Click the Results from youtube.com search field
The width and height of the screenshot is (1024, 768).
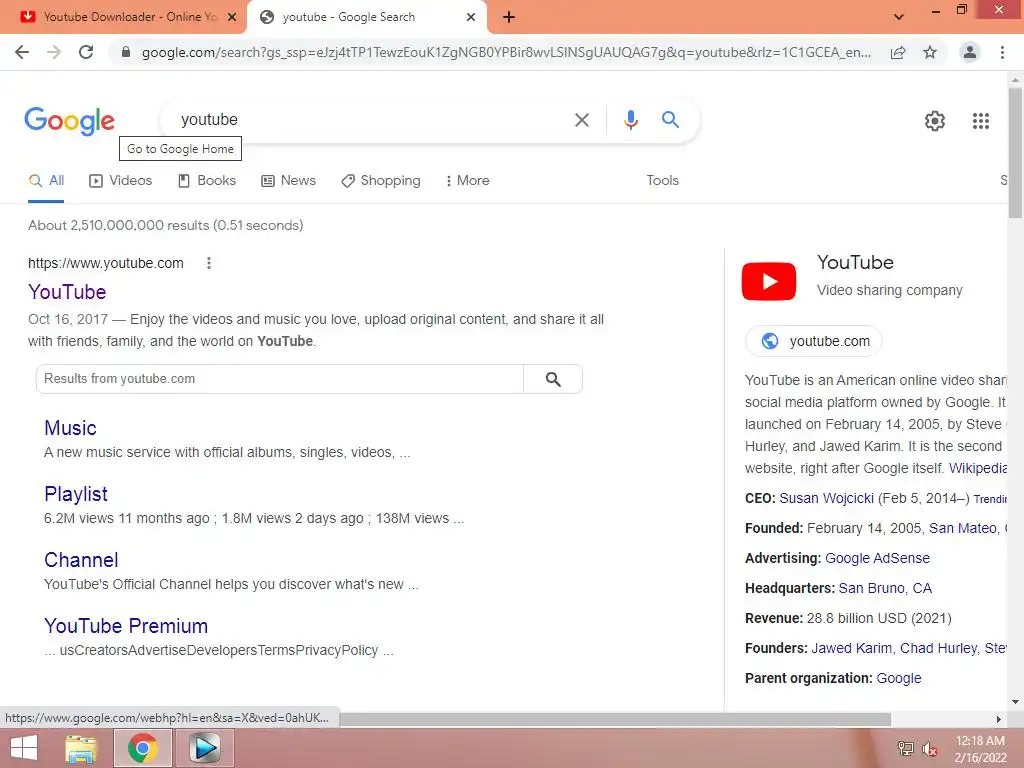(280, 379)
